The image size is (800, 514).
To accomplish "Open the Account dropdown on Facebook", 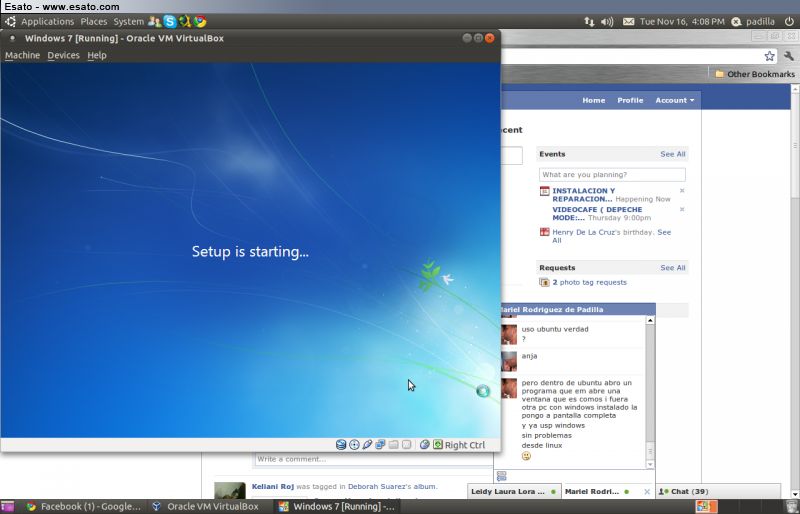I will 674,101.
